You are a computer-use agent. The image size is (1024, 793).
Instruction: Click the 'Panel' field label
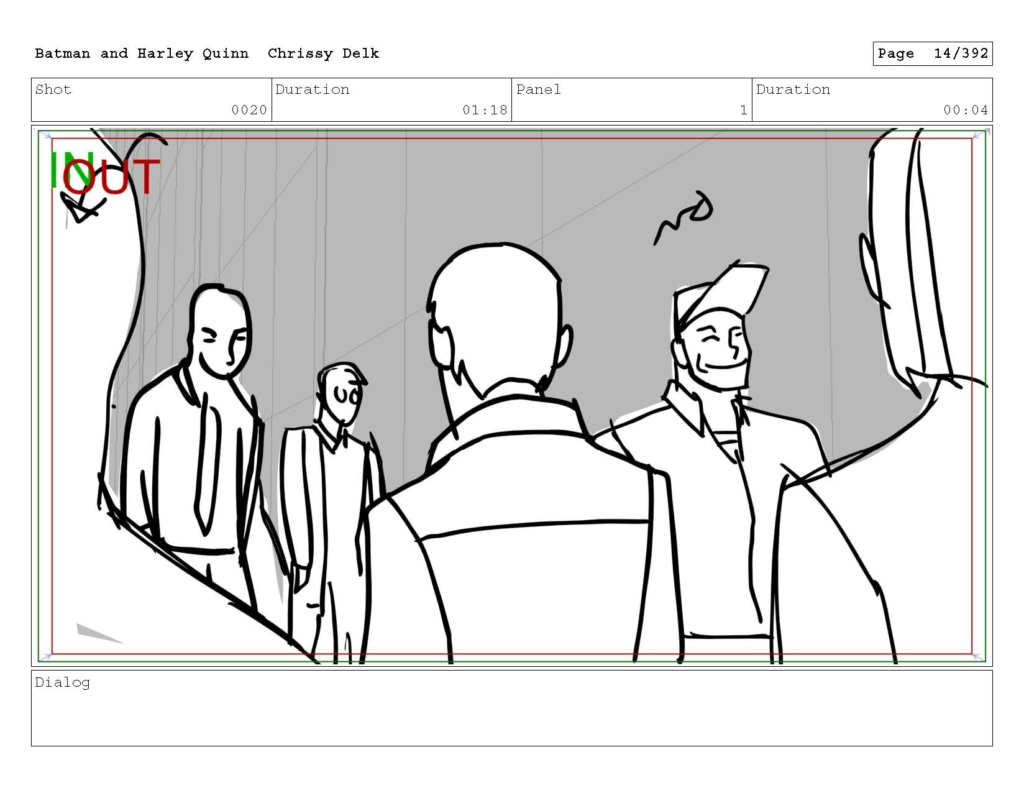click(x=538, y=89)
